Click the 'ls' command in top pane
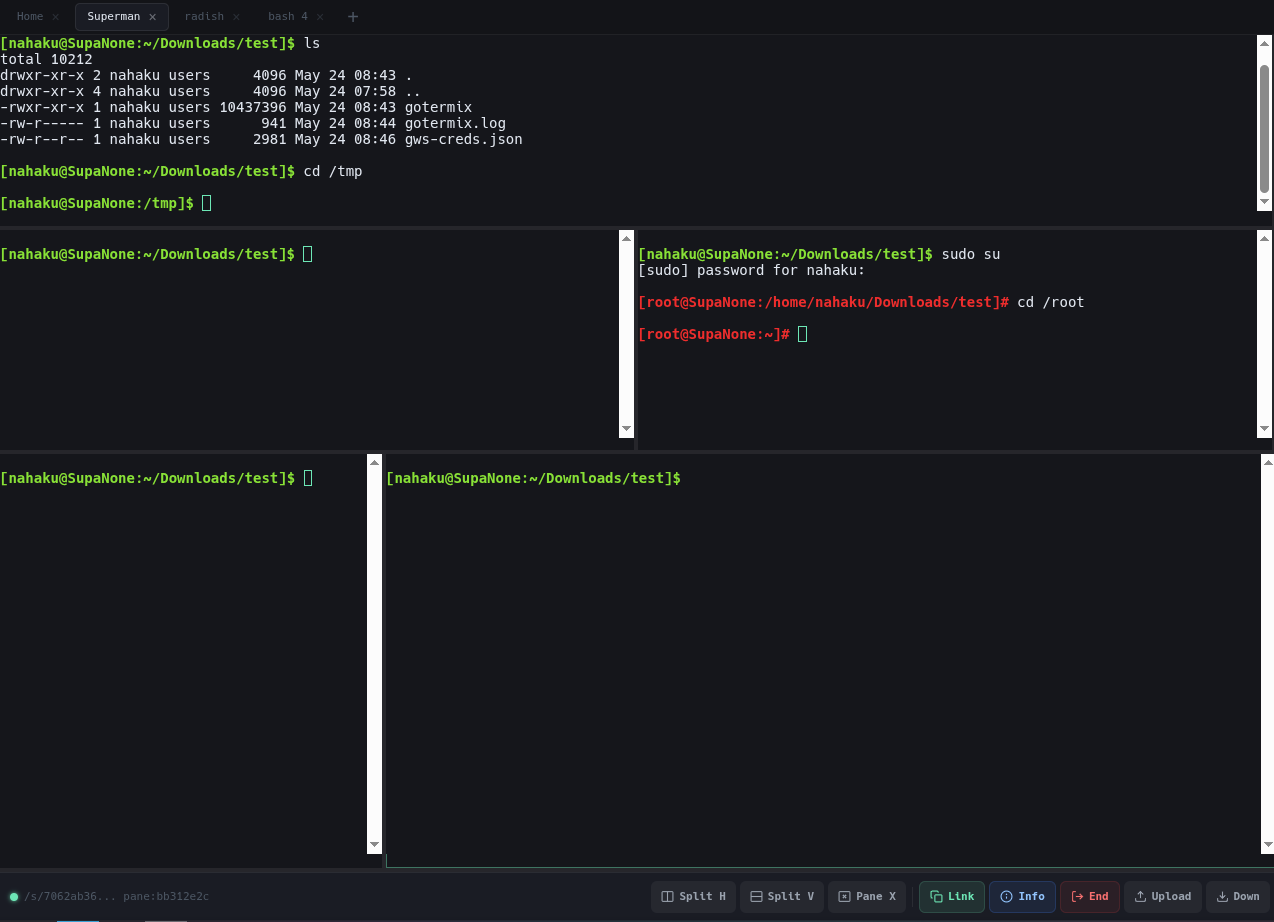1274x922 pixels. click(x=312, y=43)
